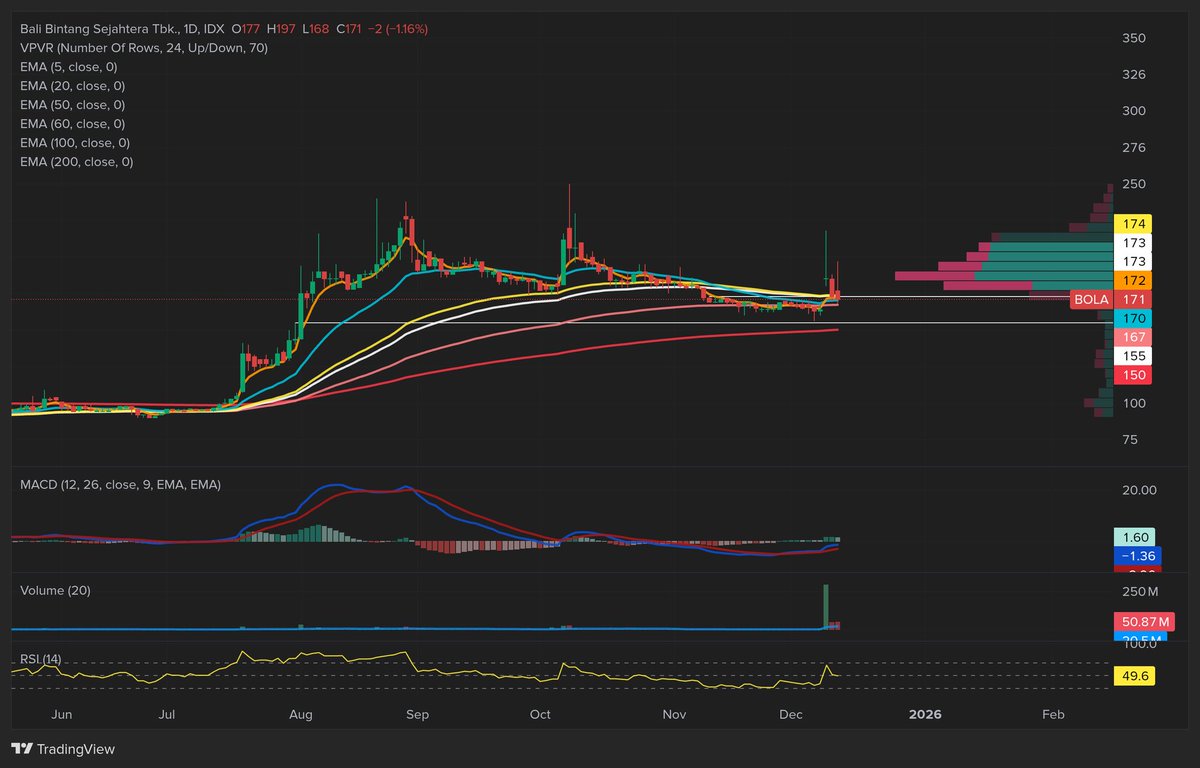Click the low value L168

click(315, 29)
